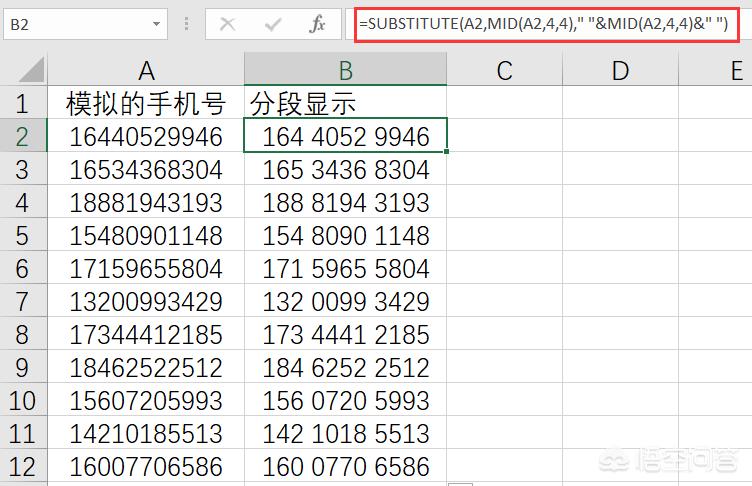Select column E header

(716, 70)
